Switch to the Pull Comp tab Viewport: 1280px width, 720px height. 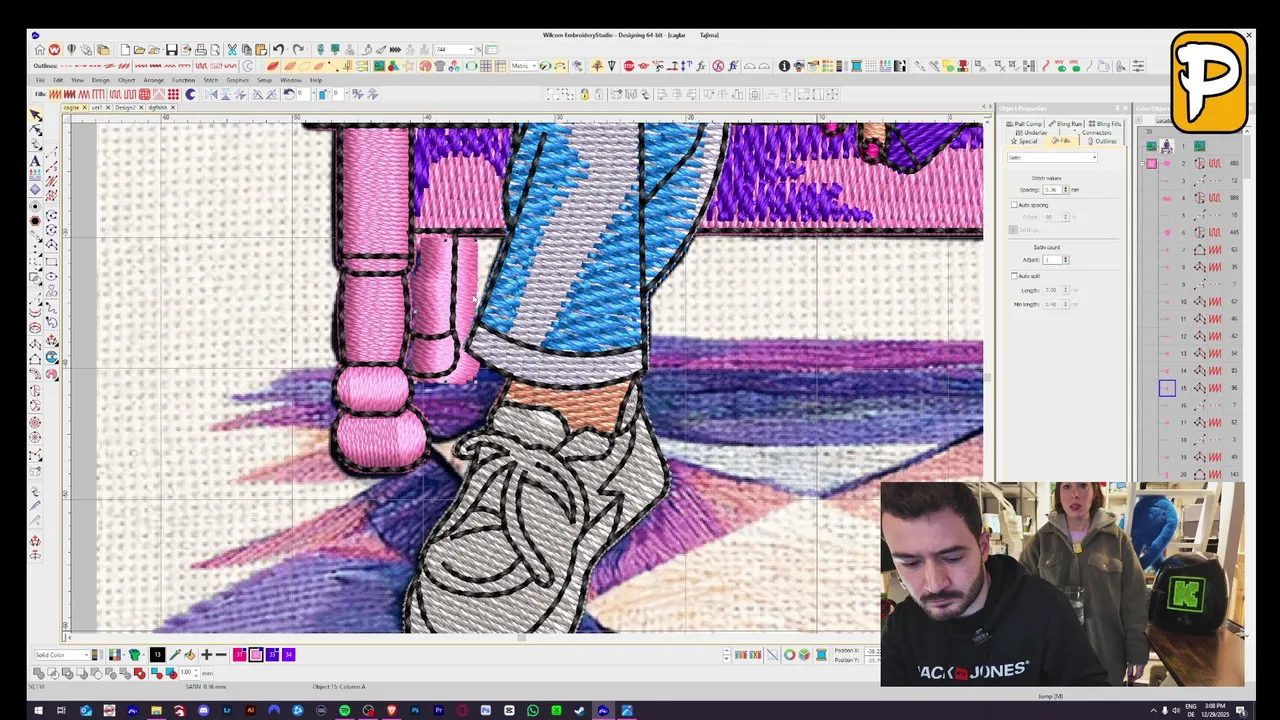(x=1025, y=124)
